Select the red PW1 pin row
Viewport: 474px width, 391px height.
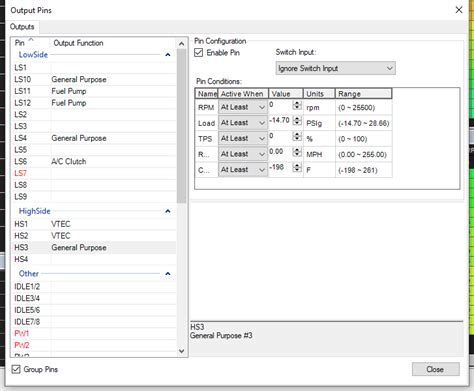pos(94,333)
